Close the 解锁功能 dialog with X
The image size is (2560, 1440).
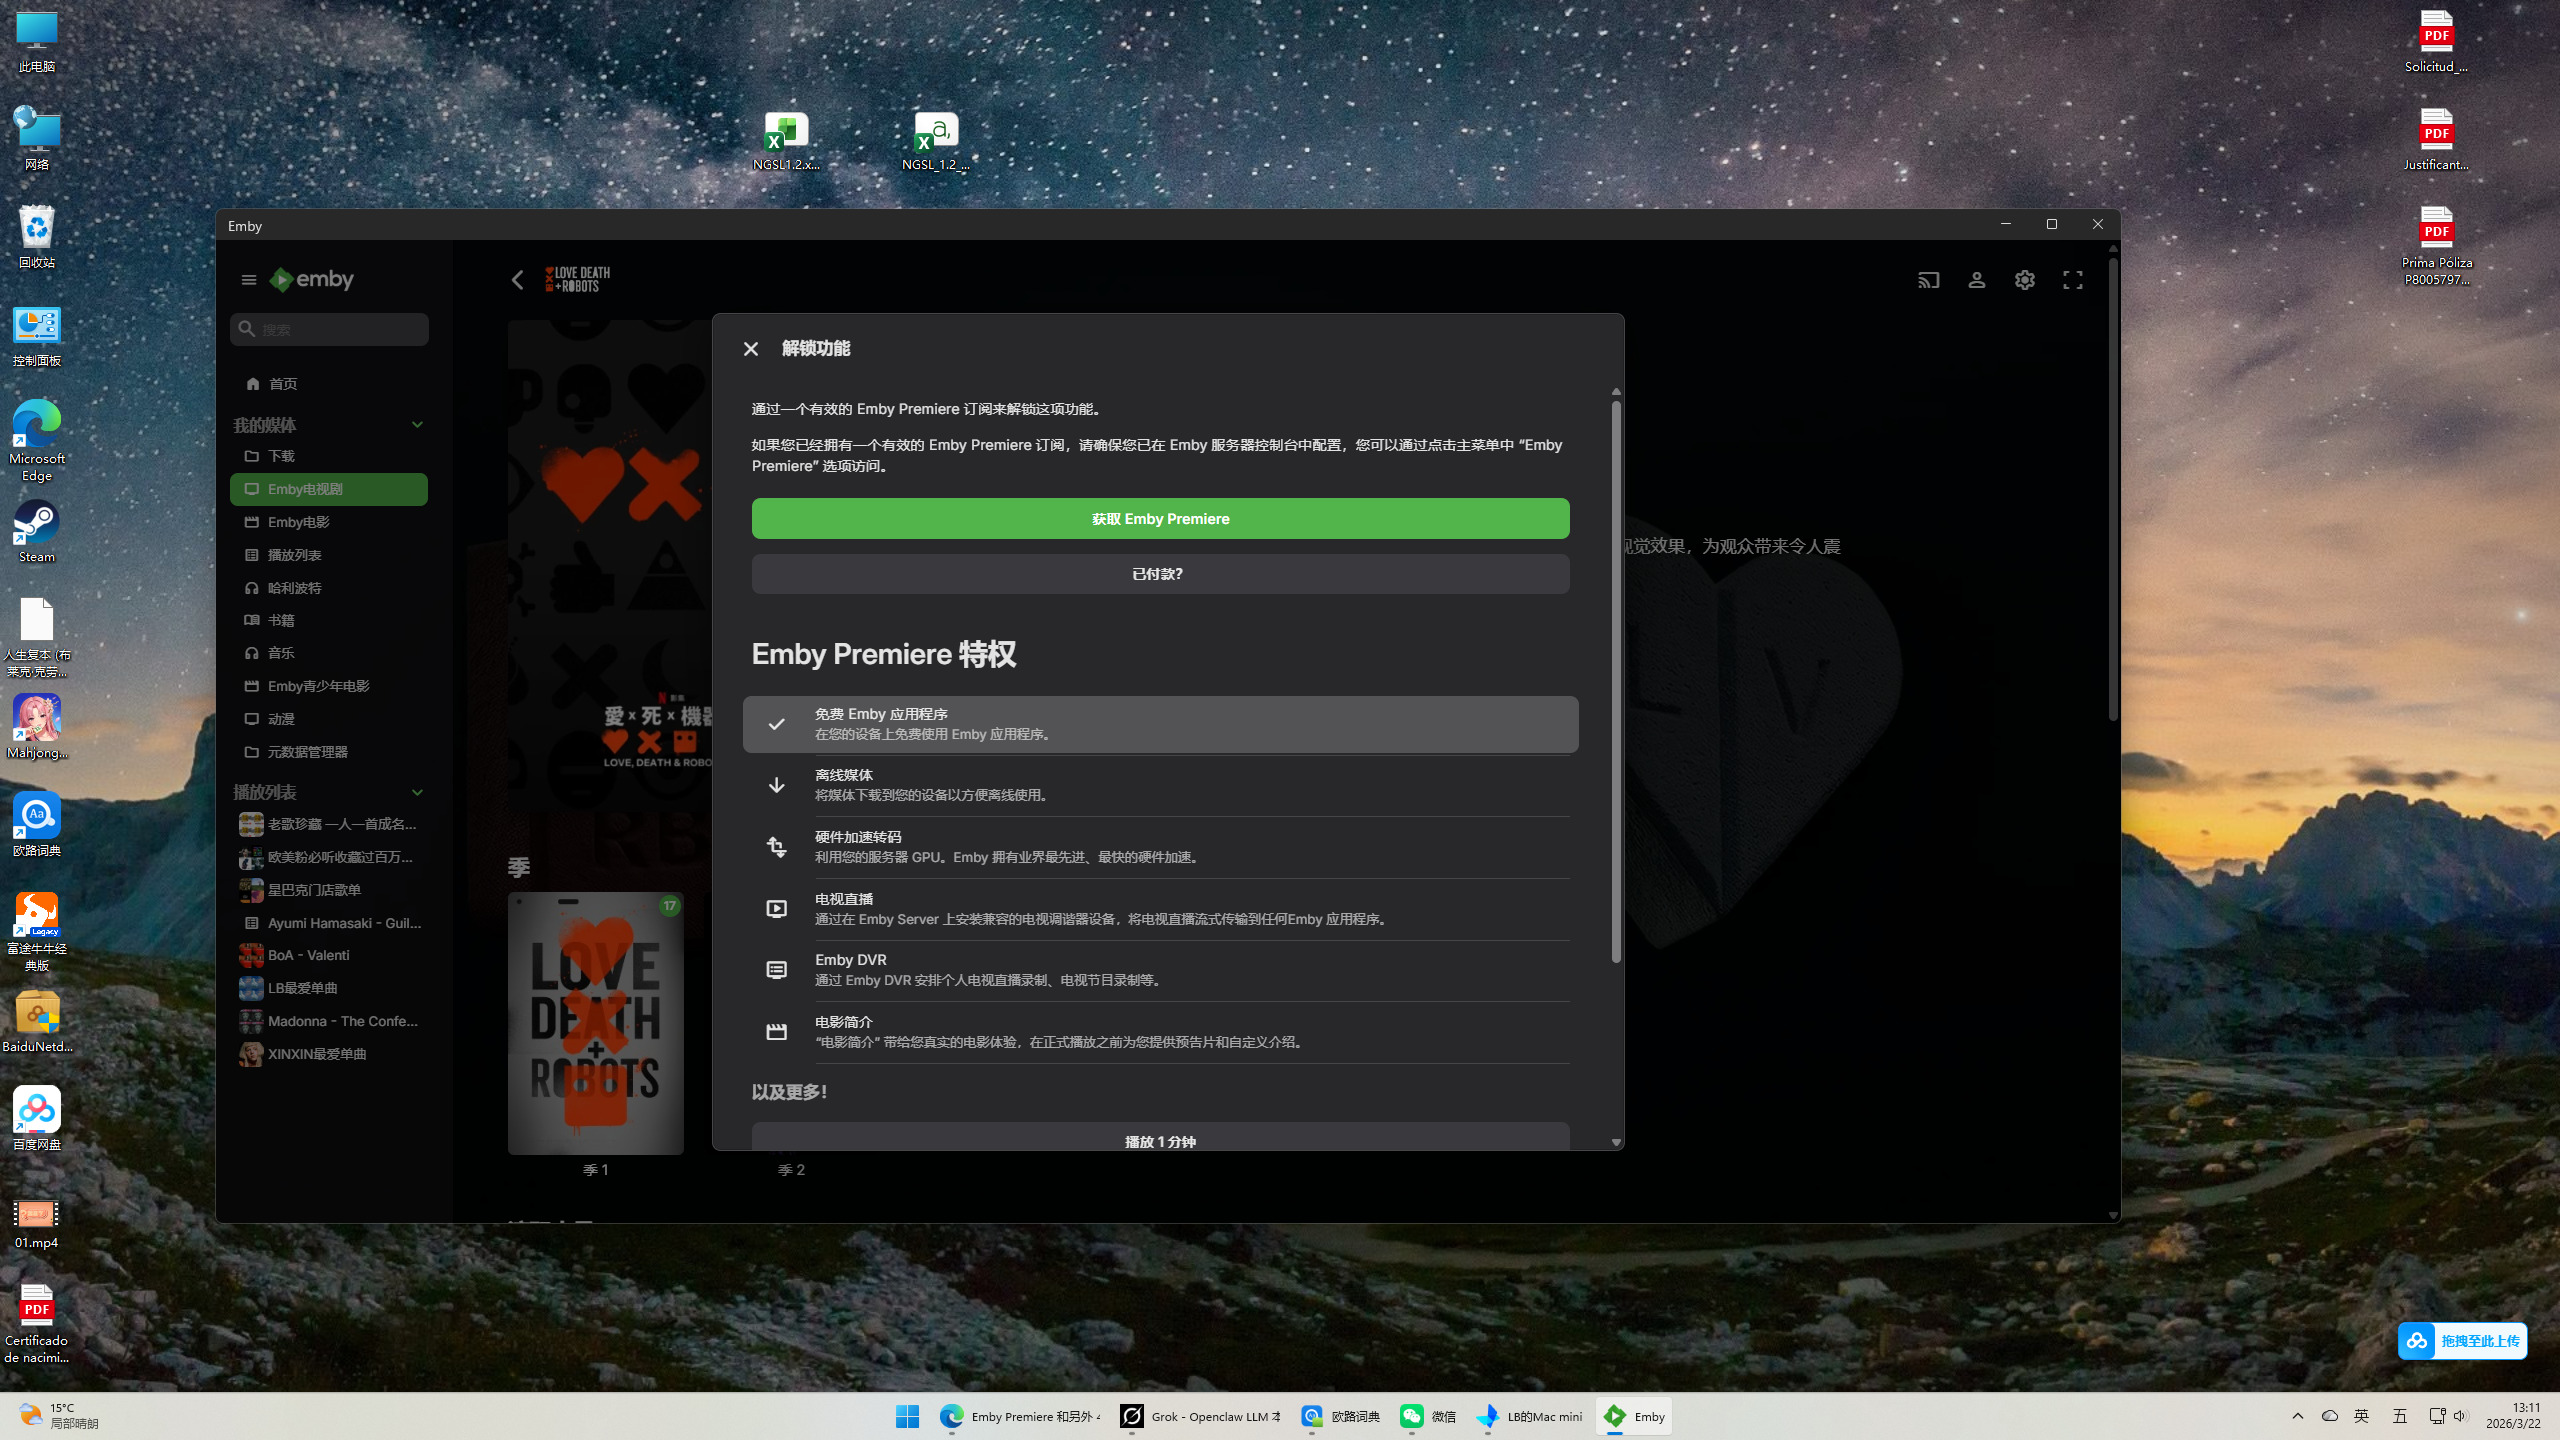point(751,348)
